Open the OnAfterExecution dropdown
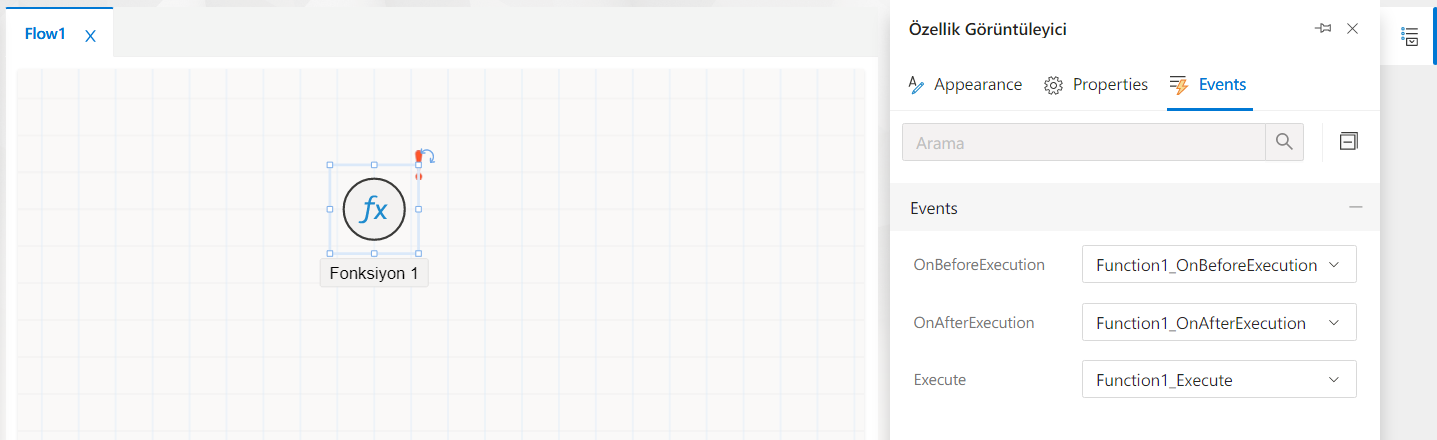This screenshot has height=440, width=1437. (x=1219, y=323)
